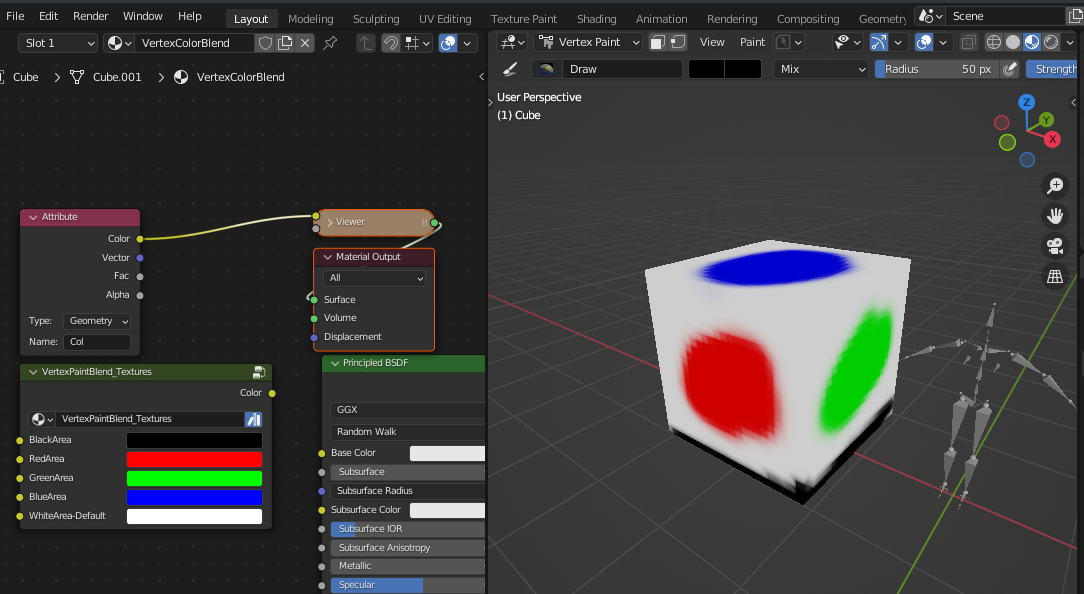
Task: Open the toggle orthographic grid view icon
Action: pos(1054,276)
